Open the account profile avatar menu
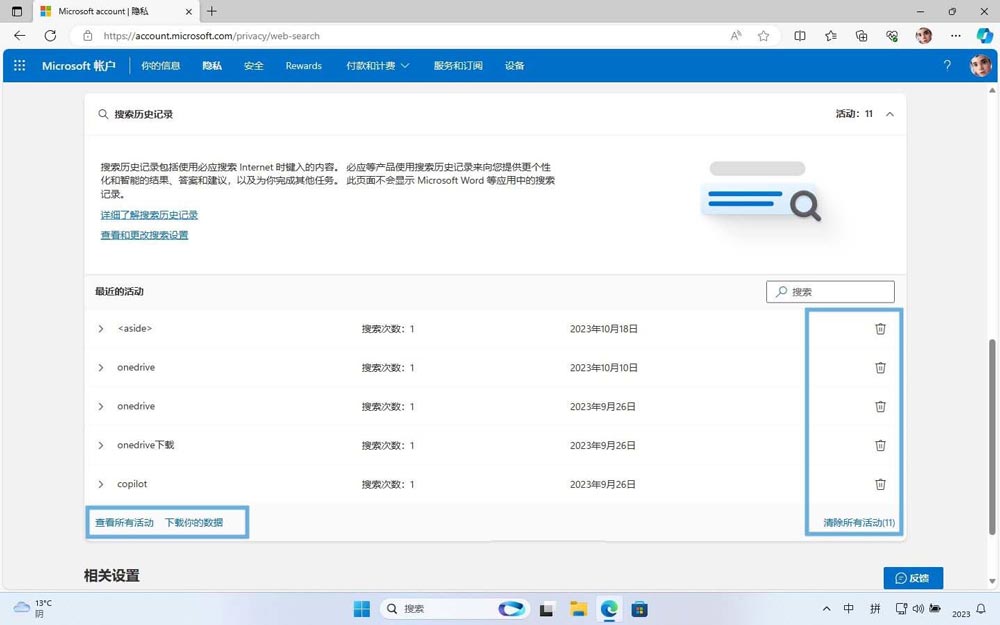Screen dimensions: 1000x625 (981, 65)
